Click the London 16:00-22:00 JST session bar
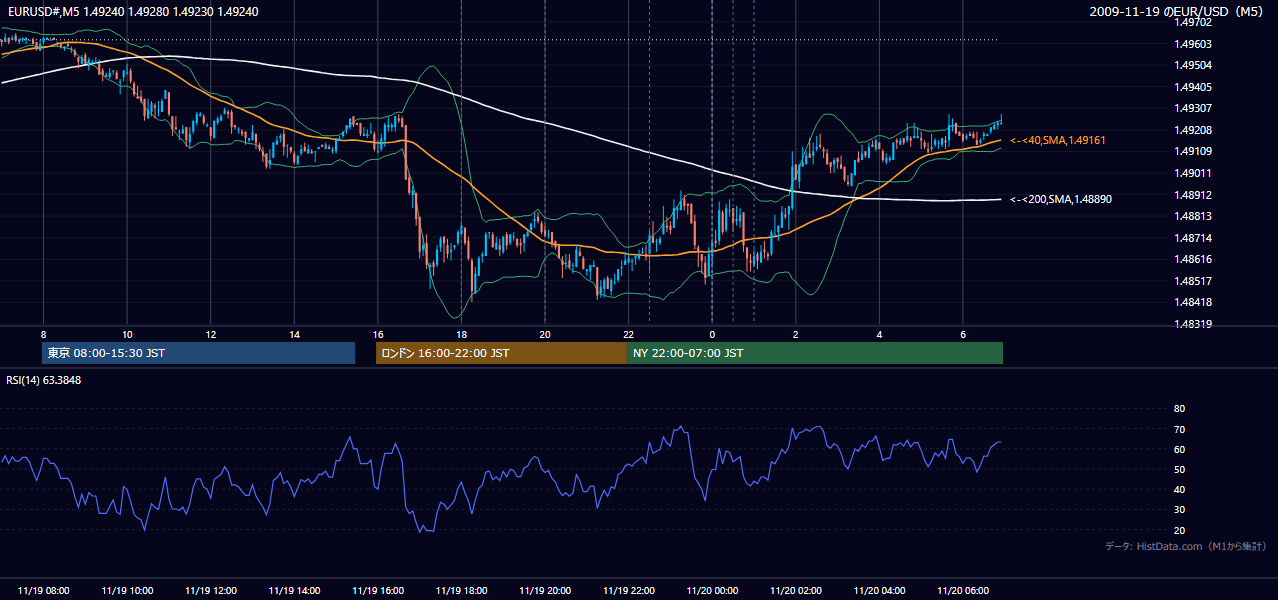Viewport: 1278px width, 600px height. (x=501, y=353)
